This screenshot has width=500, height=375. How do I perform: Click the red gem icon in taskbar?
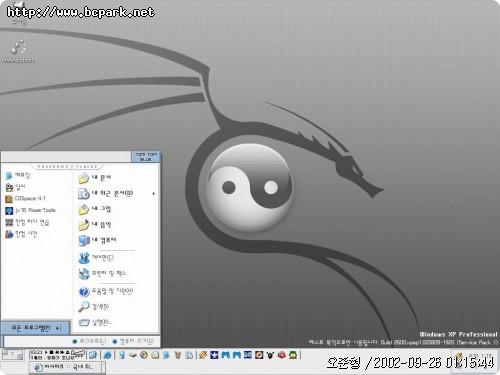282,355
